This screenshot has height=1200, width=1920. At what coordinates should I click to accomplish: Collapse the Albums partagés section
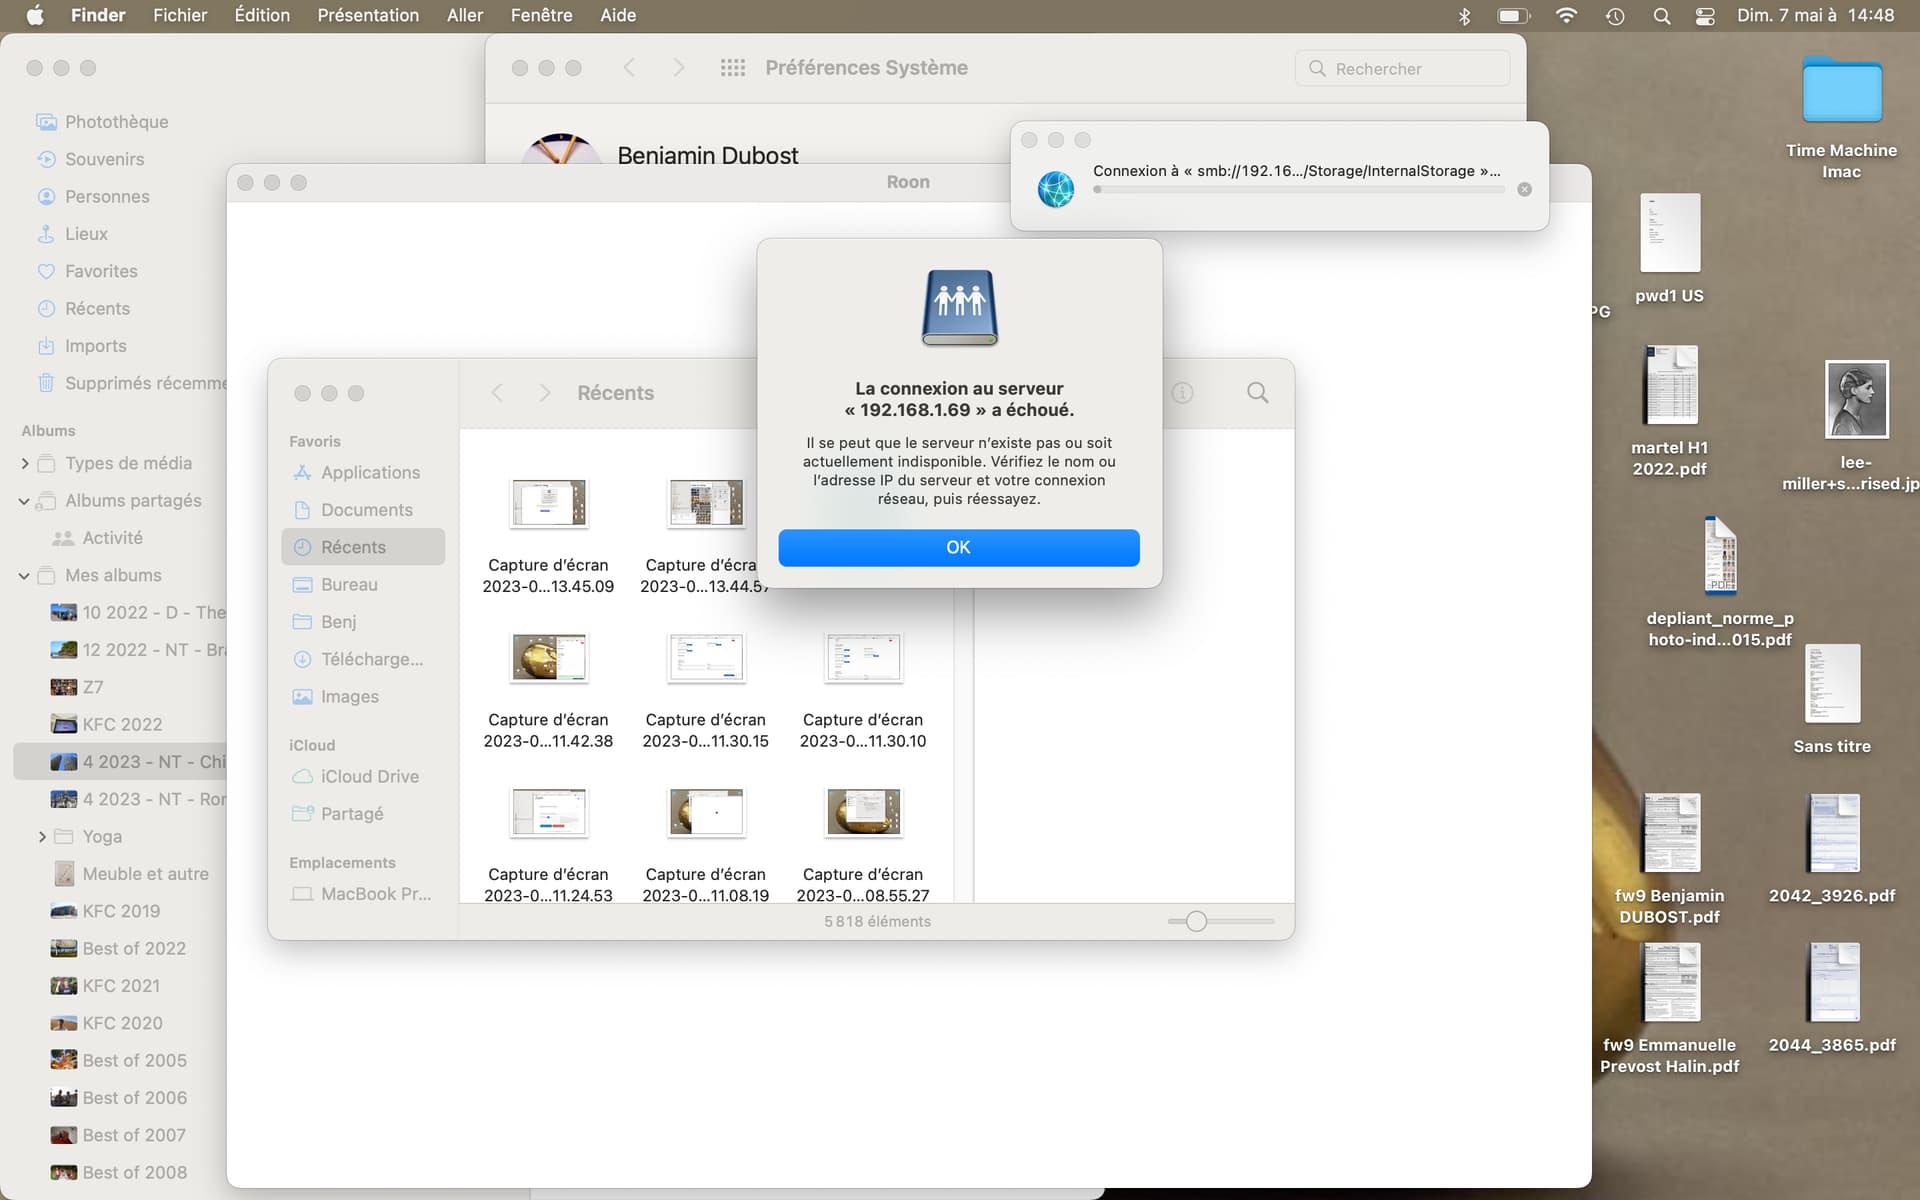pos(24,501)
